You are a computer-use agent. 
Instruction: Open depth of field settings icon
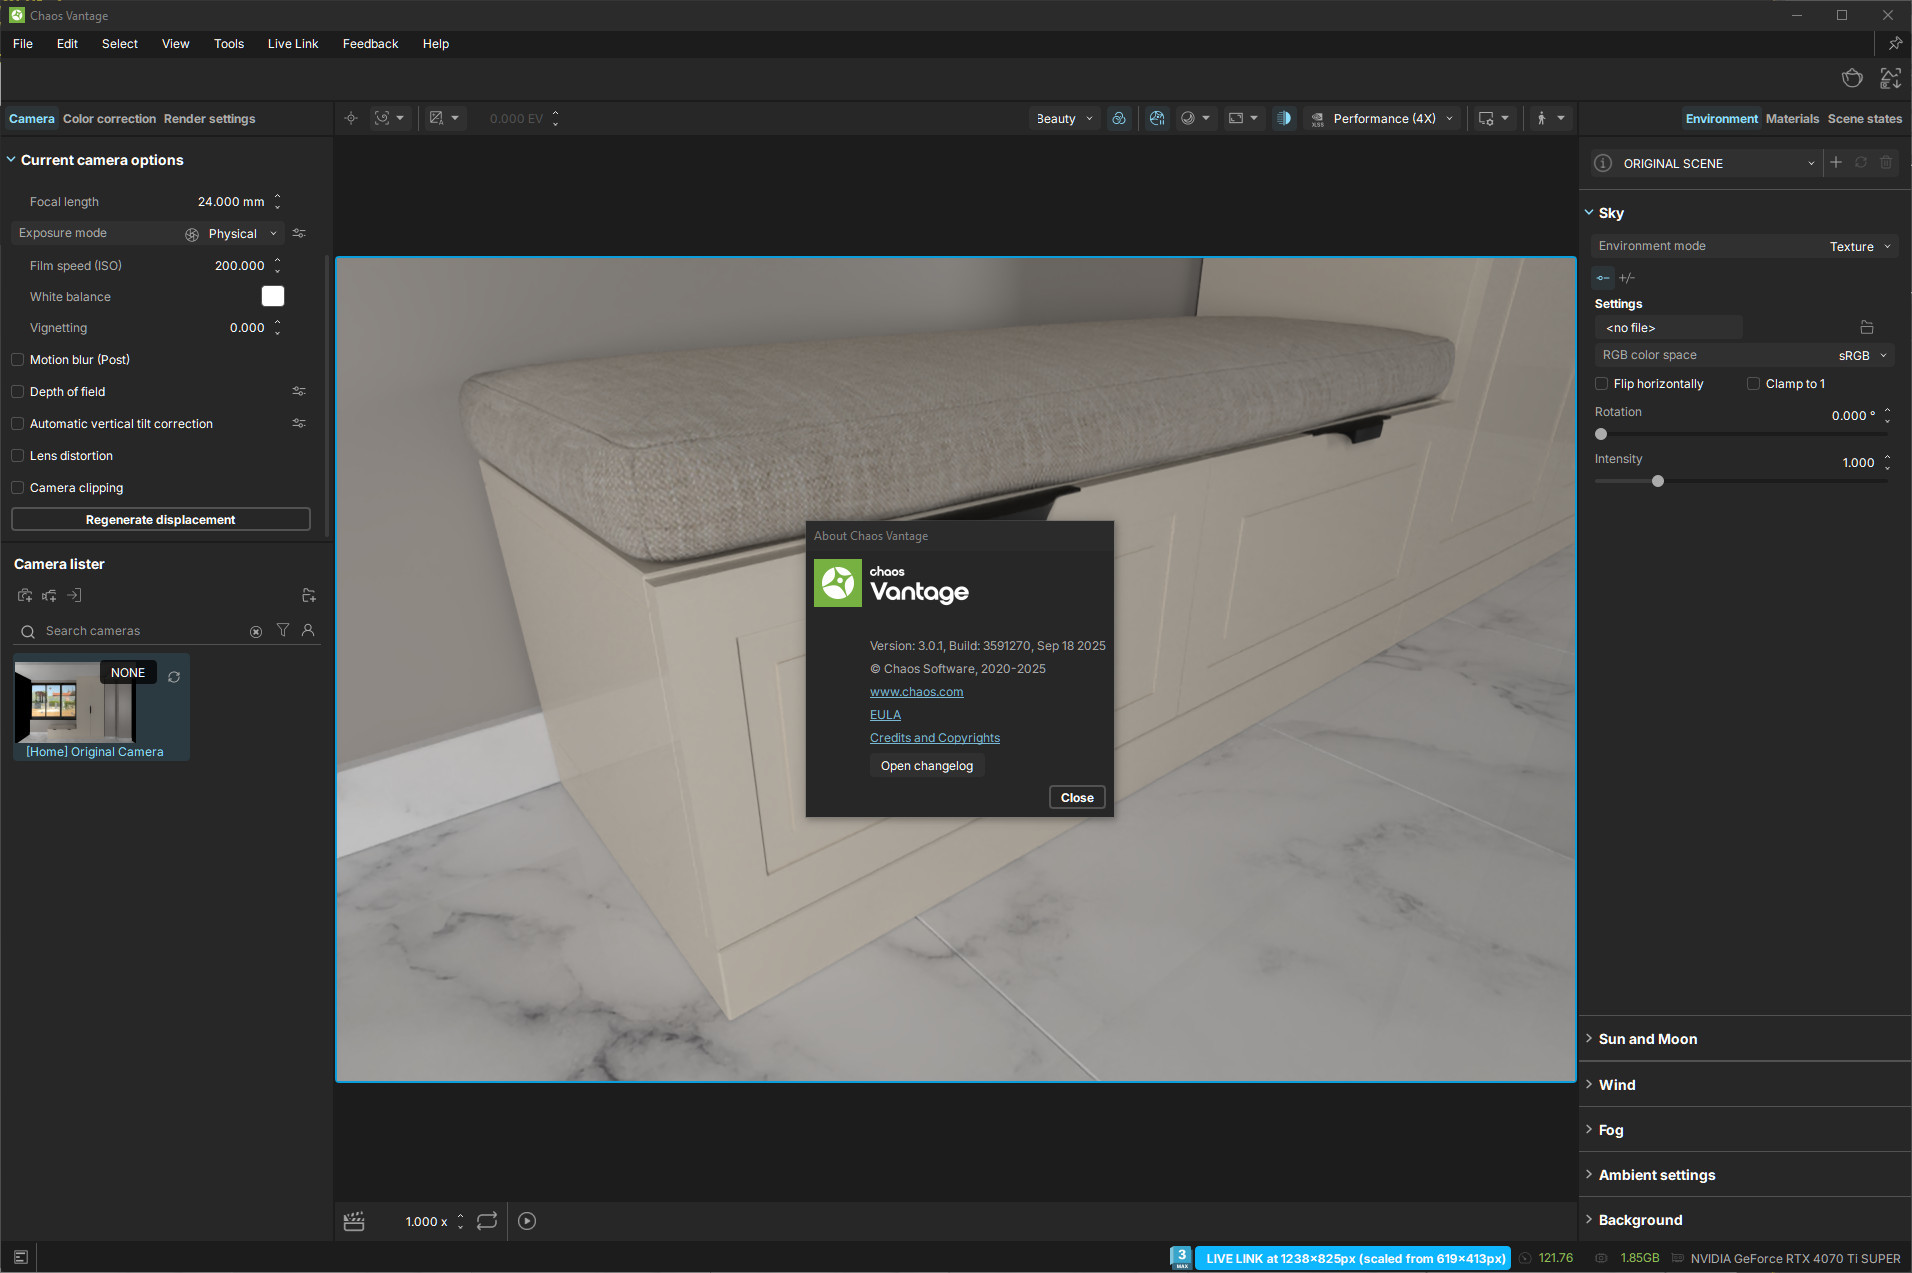tap(298, 392)
